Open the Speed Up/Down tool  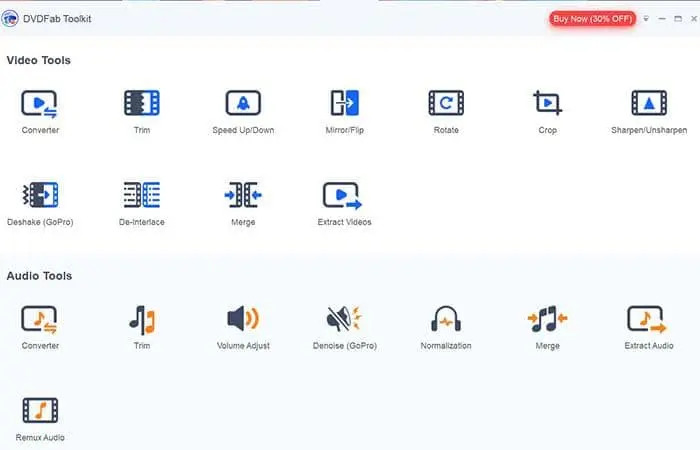(243, 103)
